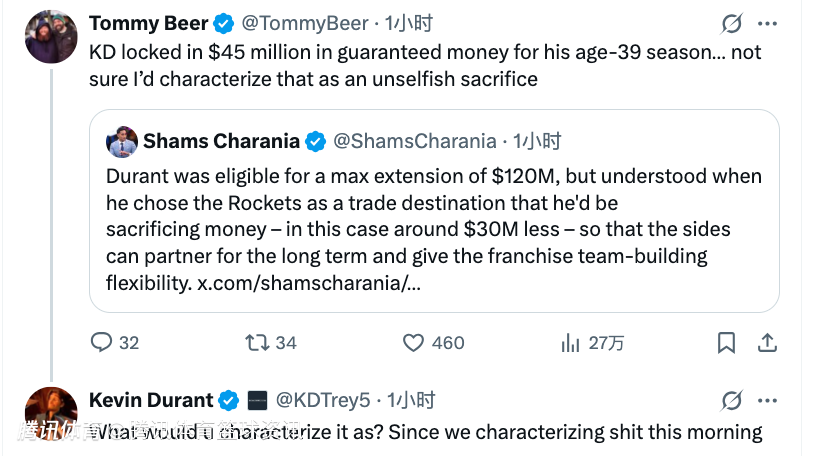The height and width of the screenshot is (456, 818).
Task: Click the @KDTrey5 handle
Action: pyautogui.click(x=322, y=401)
